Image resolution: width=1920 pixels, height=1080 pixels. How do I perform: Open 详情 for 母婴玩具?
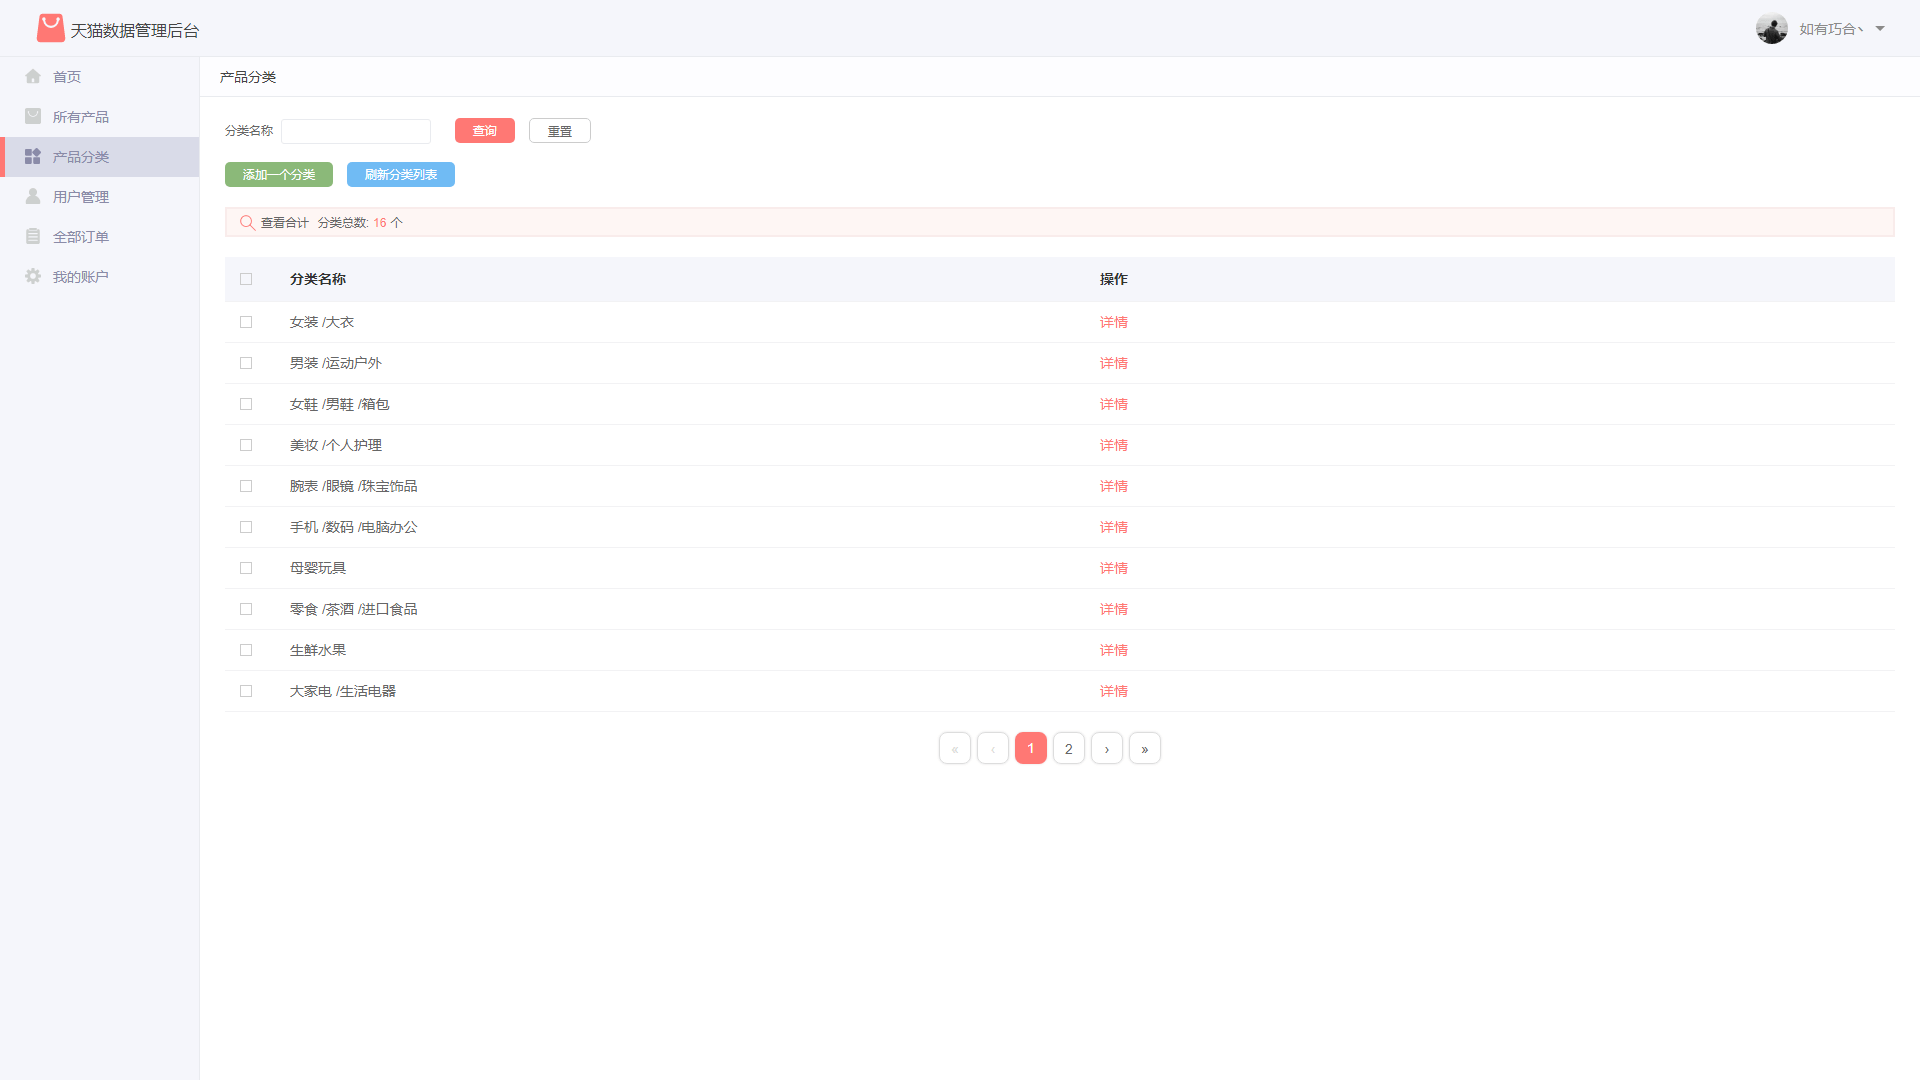click(x=1114, y=568)
